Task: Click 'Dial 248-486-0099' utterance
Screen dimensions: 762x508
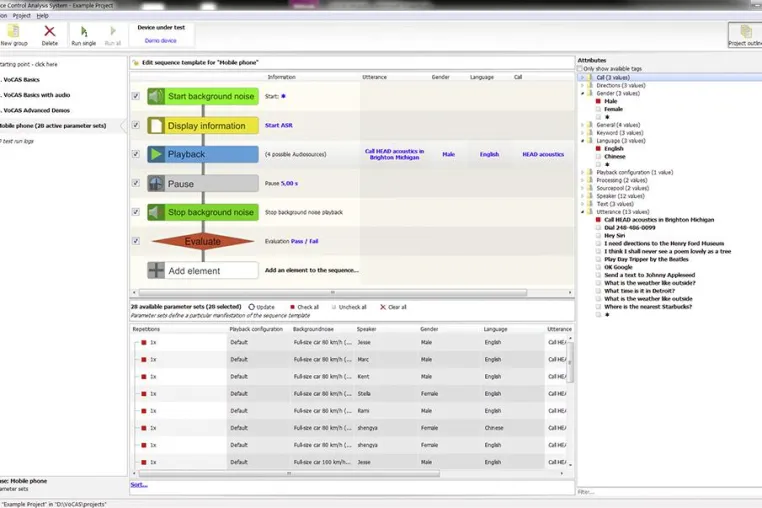Action: point(629,228)
